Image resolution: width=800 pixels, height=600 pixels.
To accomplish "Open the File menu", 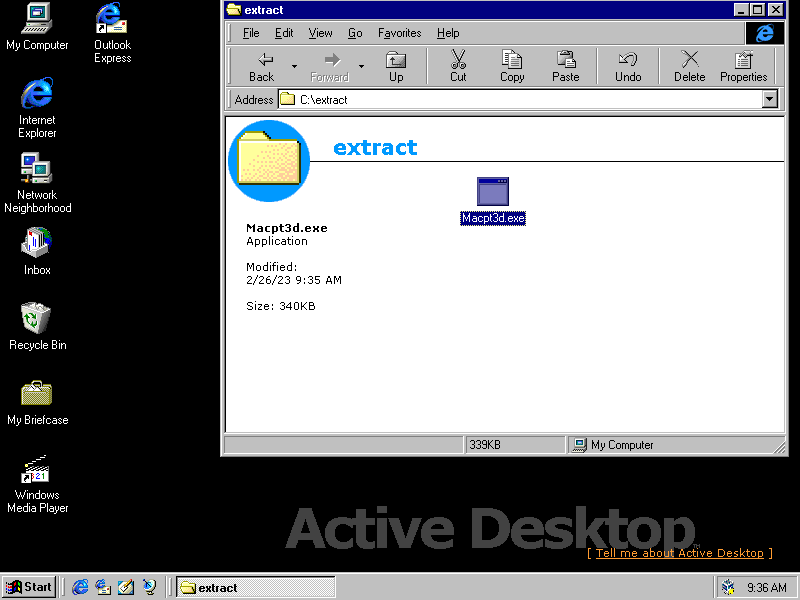I will [x=251, y=33].
